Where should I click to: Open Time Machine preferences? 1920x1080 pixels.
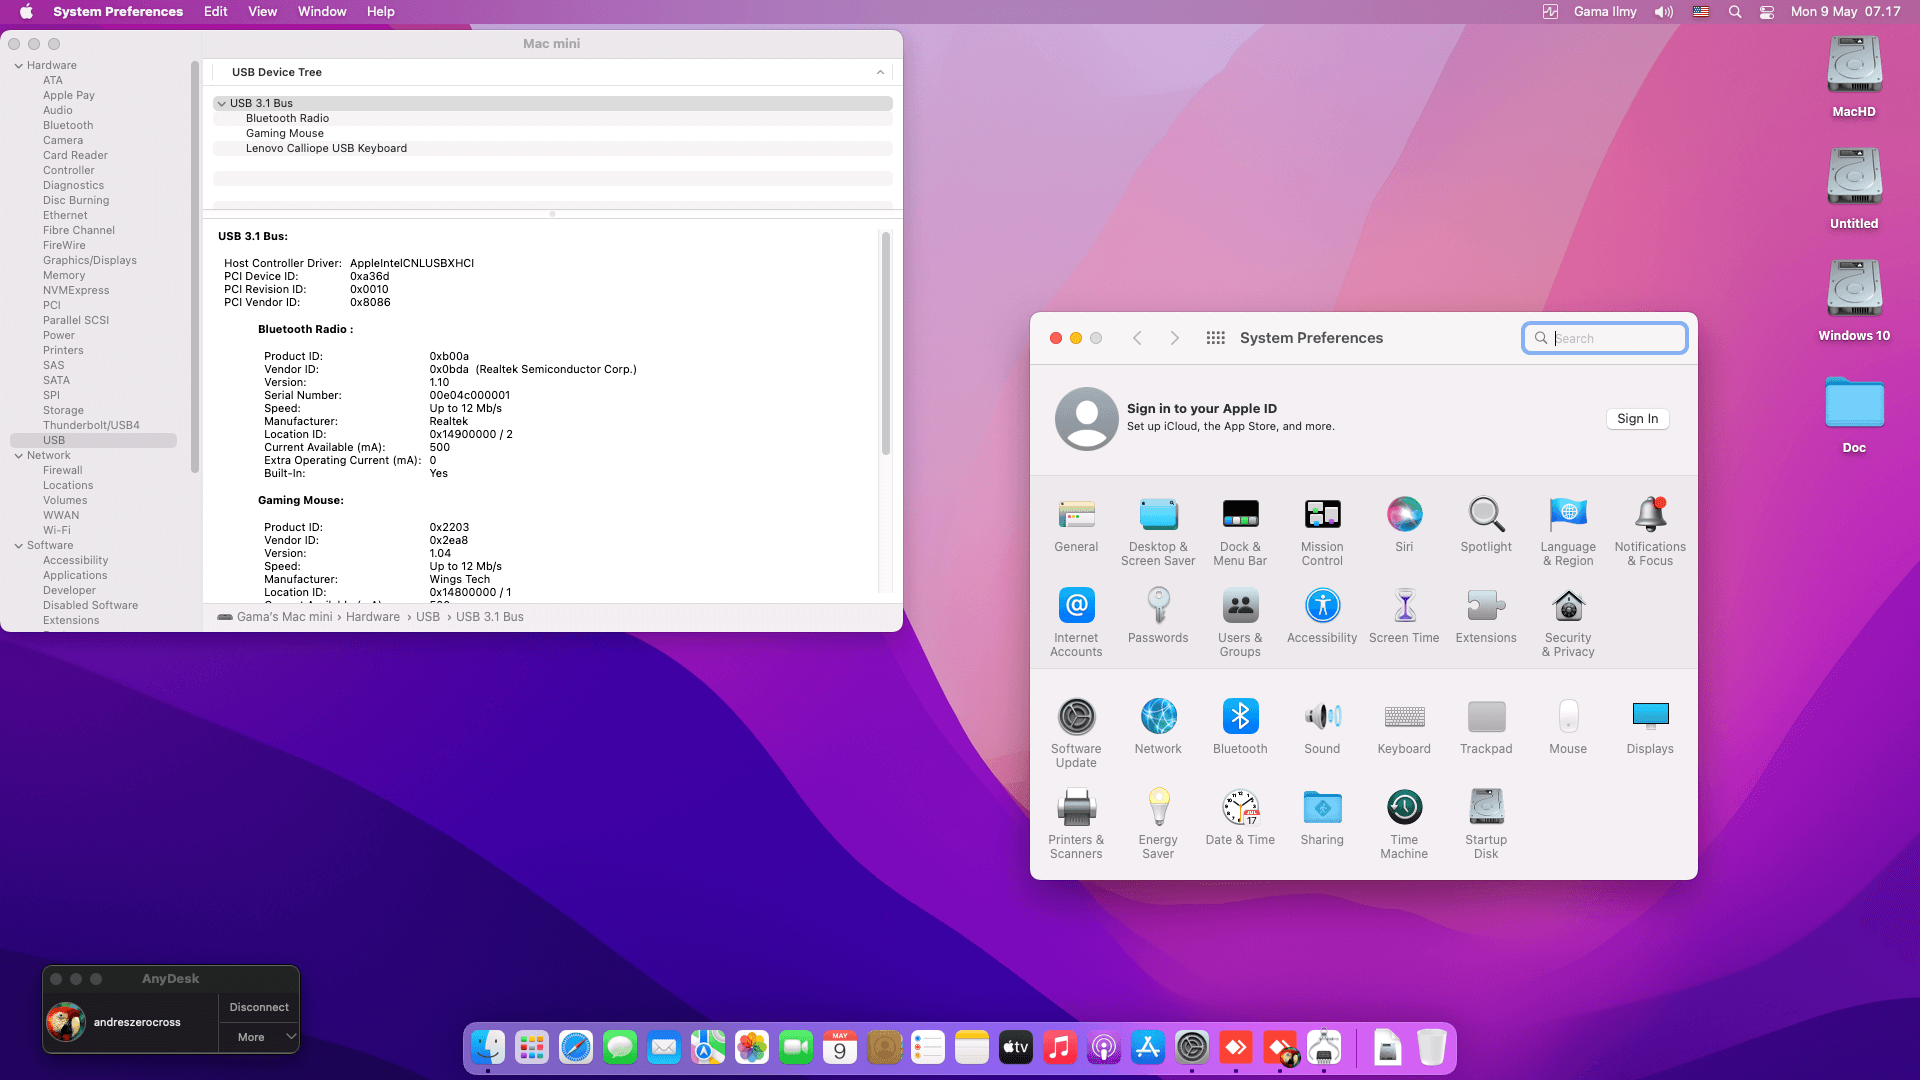1404,824
